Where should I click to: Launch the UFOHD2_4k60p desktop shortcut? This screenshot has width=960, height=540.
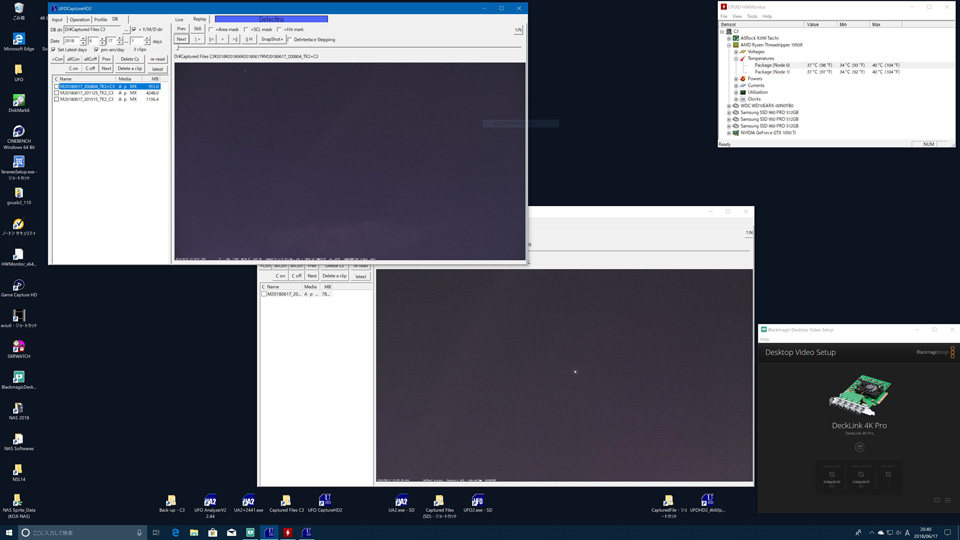(x=707, y=503)
